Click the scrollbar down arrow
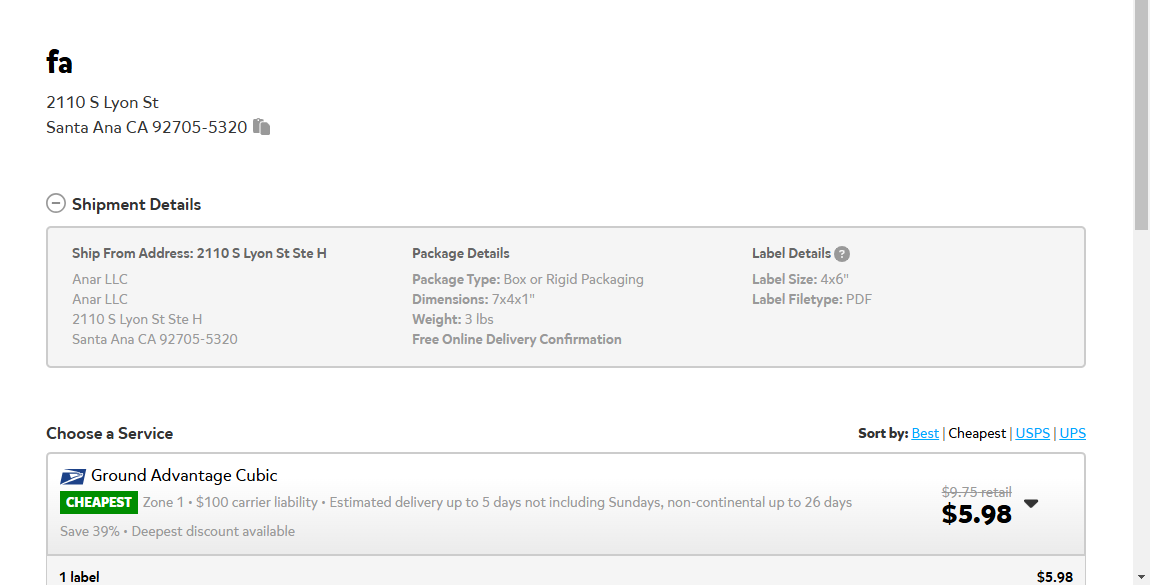Screen dimensions: 1150x585 tap(1141, 578)
